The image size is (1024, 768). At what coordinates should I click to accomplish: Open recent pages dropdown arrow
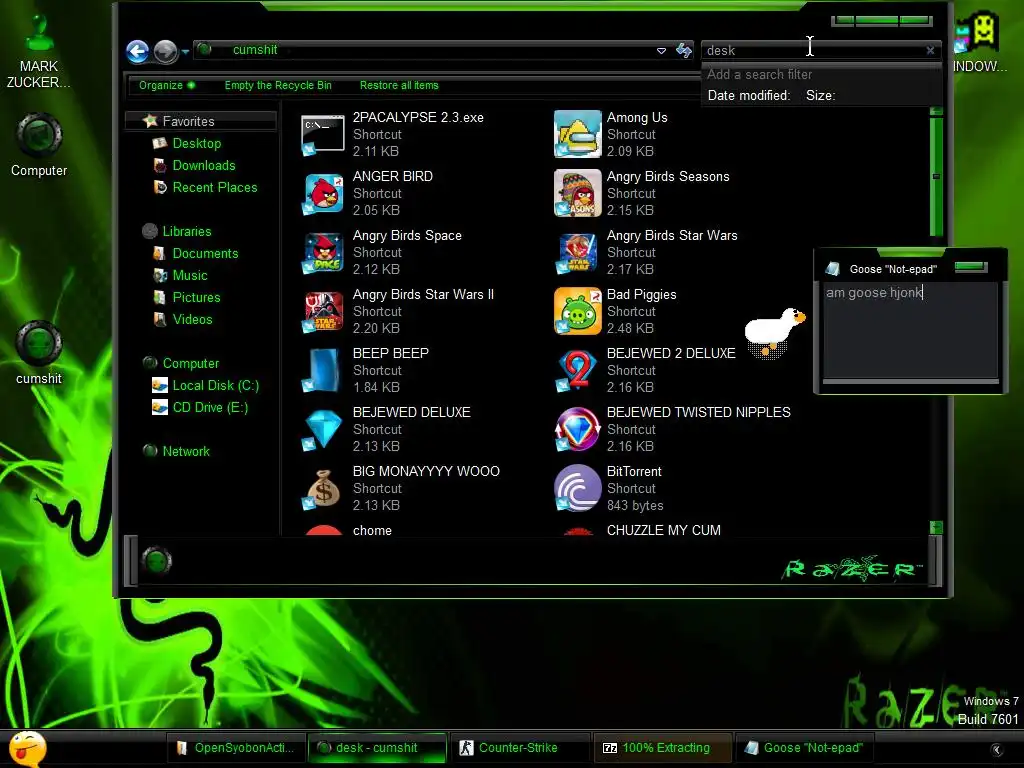(x=185, y=52)
